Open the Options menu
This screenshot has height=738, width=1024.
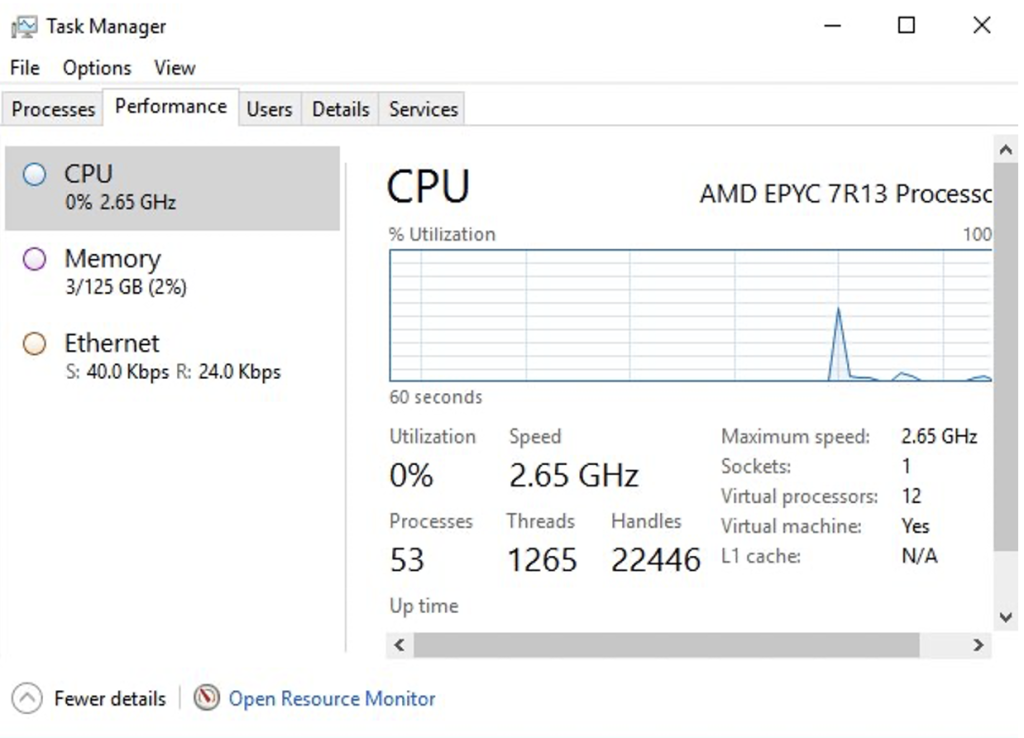[96, 67]
